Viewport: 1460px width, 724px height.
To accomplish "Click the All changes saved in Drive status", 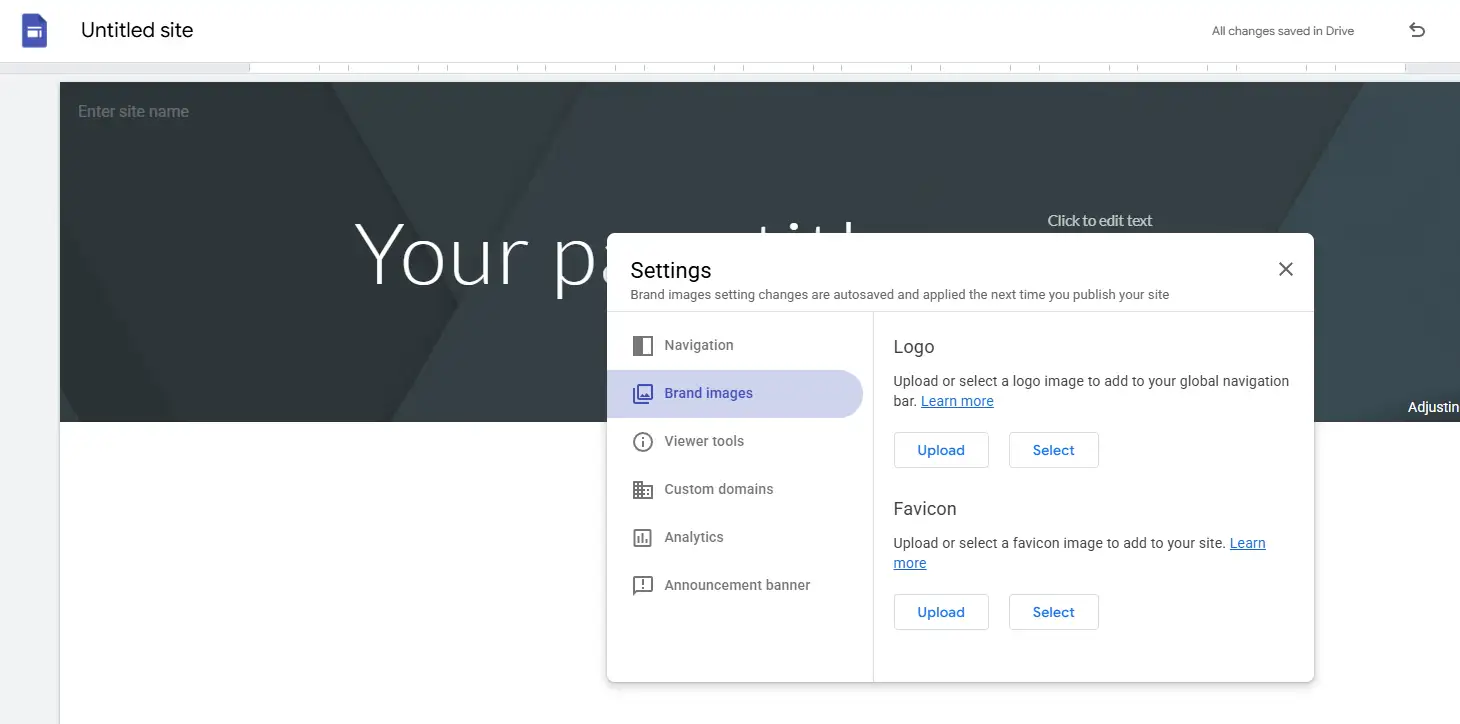I will (x=1282, y=31).
